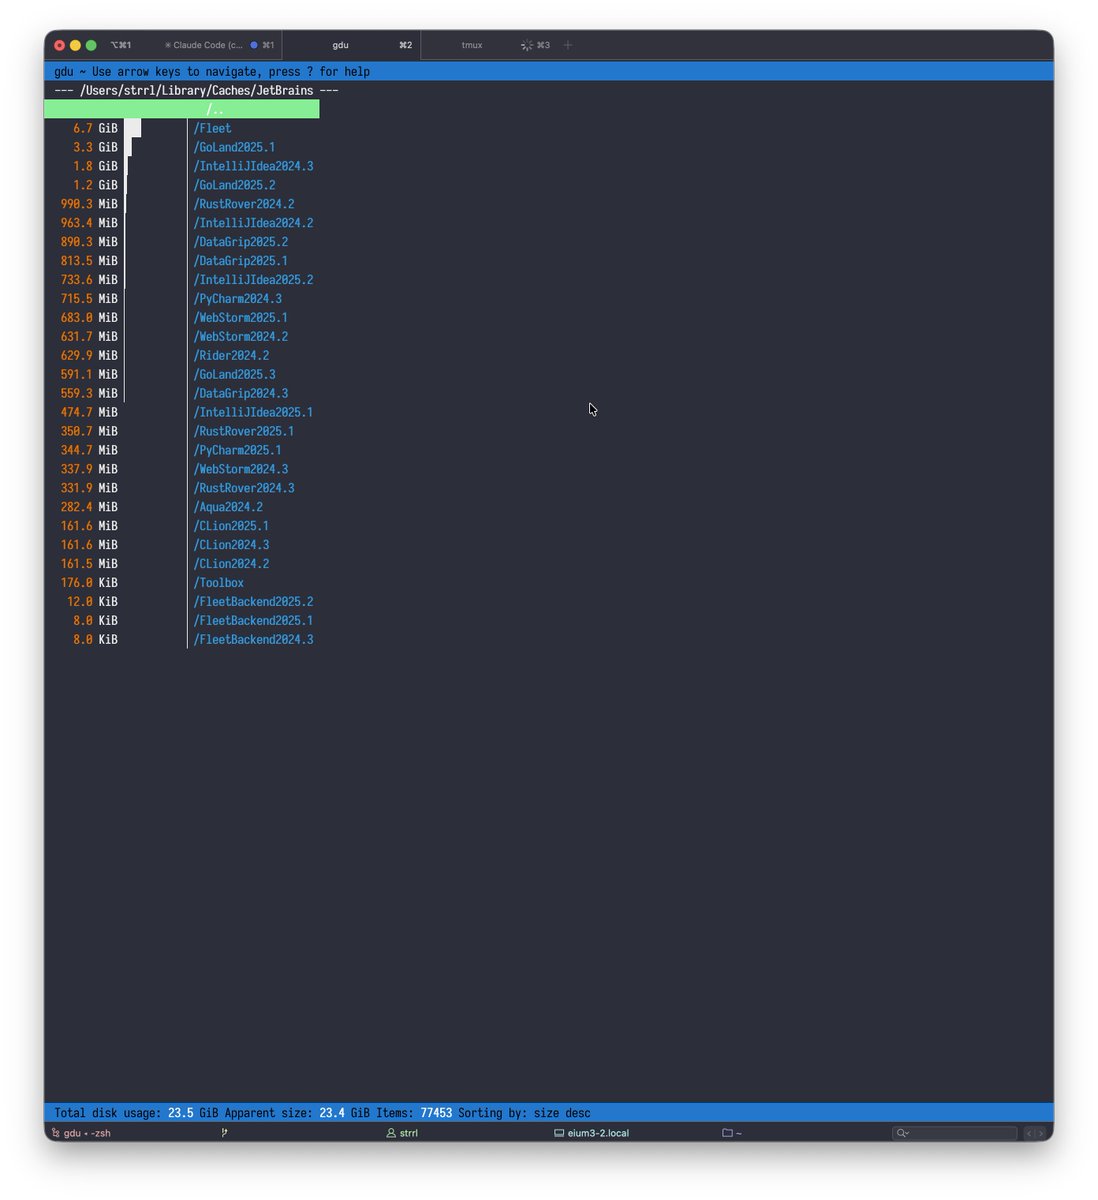Viewport: 1098px width, 1200px height.
Task: Click the JetBrains caches path header
Action: coord(196,90)
